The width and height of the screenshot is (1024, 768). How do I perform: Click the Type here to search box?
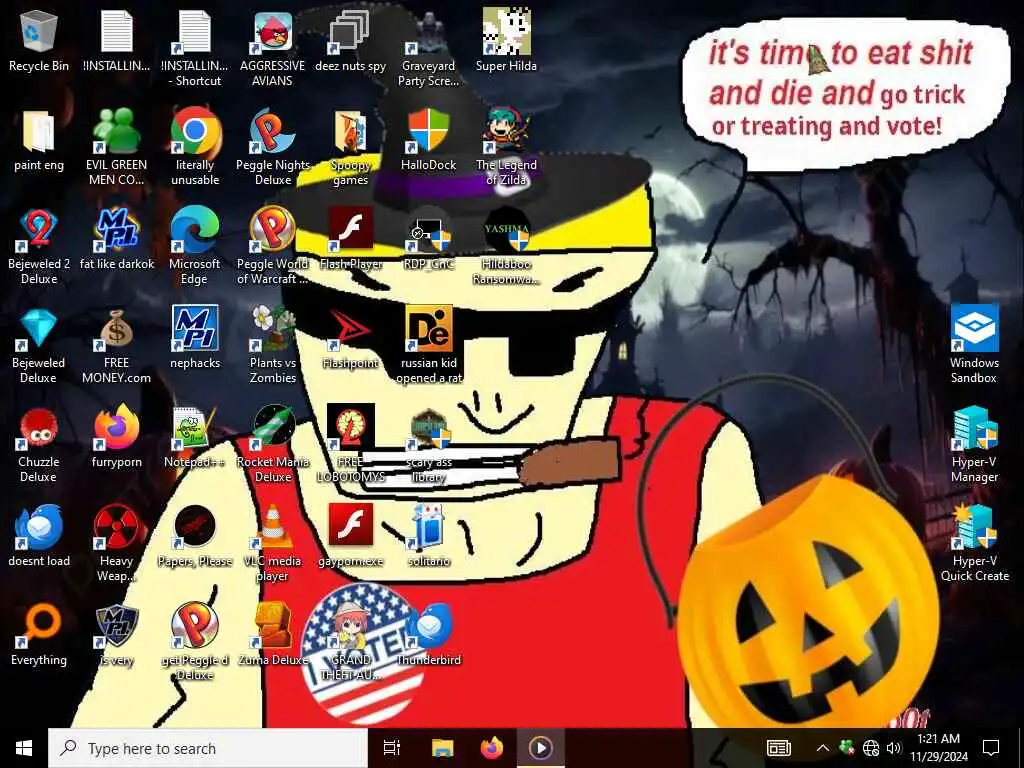coord(208,748)
